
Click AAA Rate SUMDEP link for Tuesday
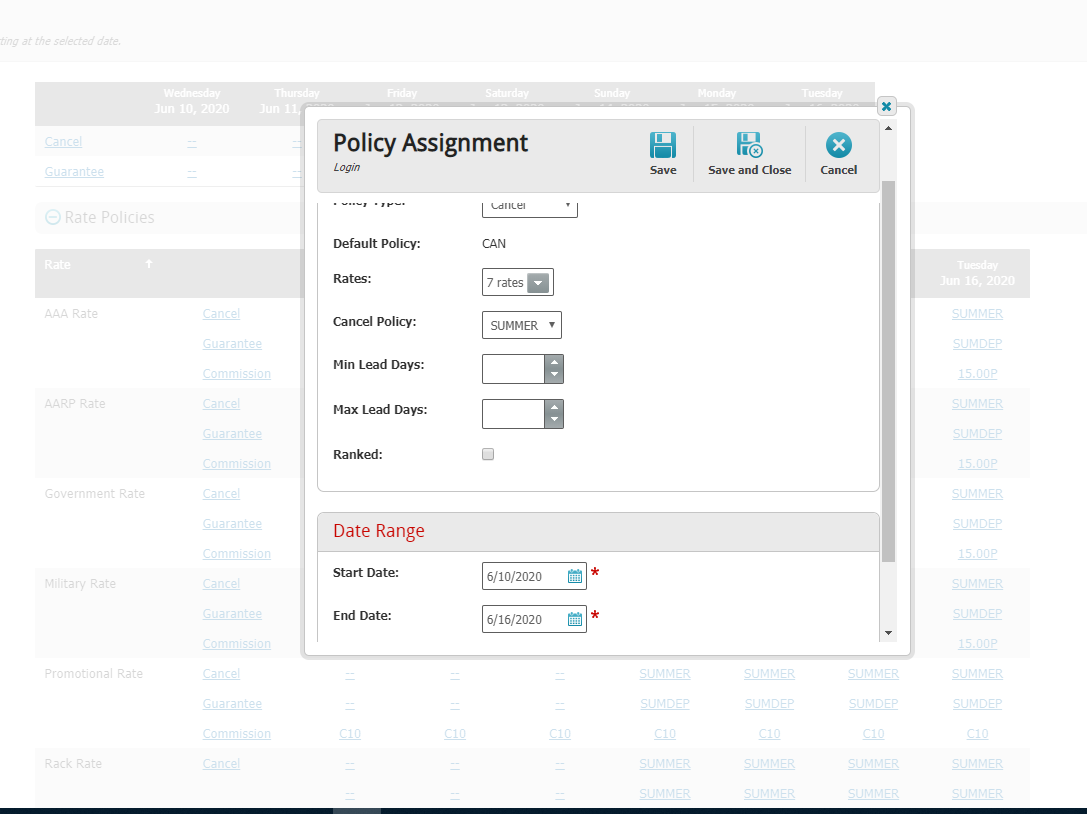pos(977,343)
